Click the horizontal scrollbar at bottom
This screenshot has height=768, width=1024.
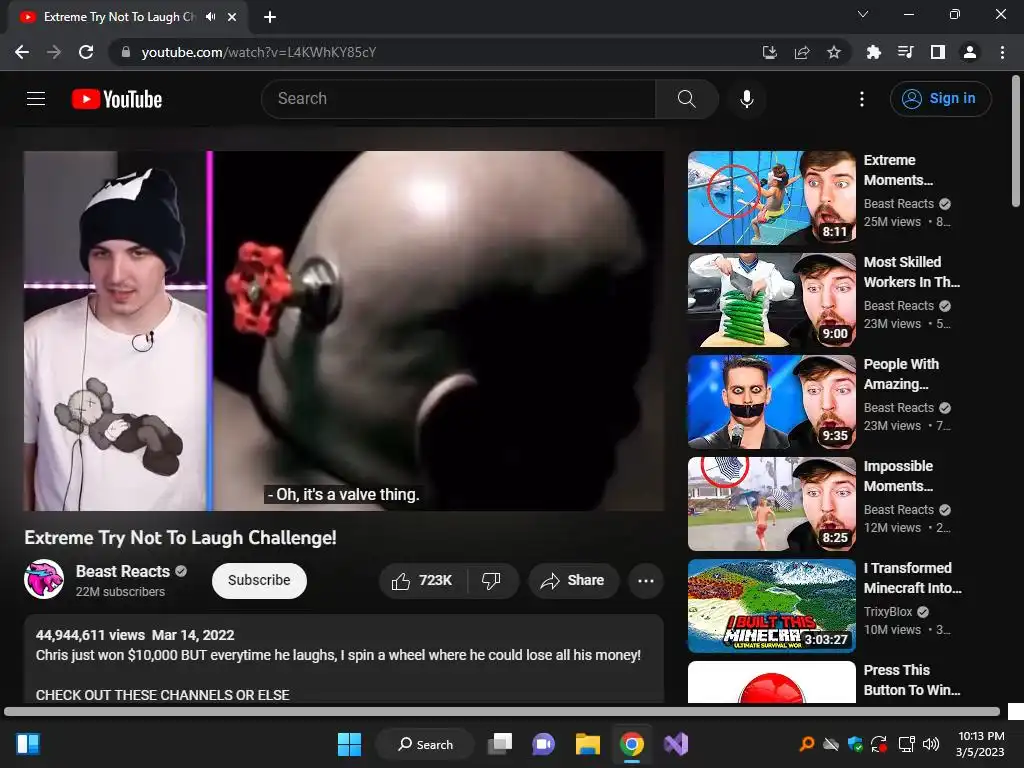click(502, 711)
